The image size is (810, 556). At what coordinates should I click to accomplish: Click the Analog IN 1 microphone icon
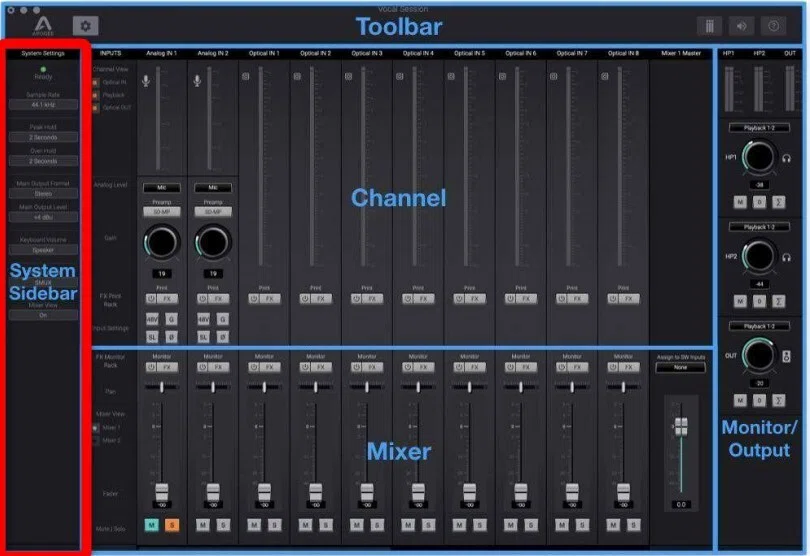146,81
